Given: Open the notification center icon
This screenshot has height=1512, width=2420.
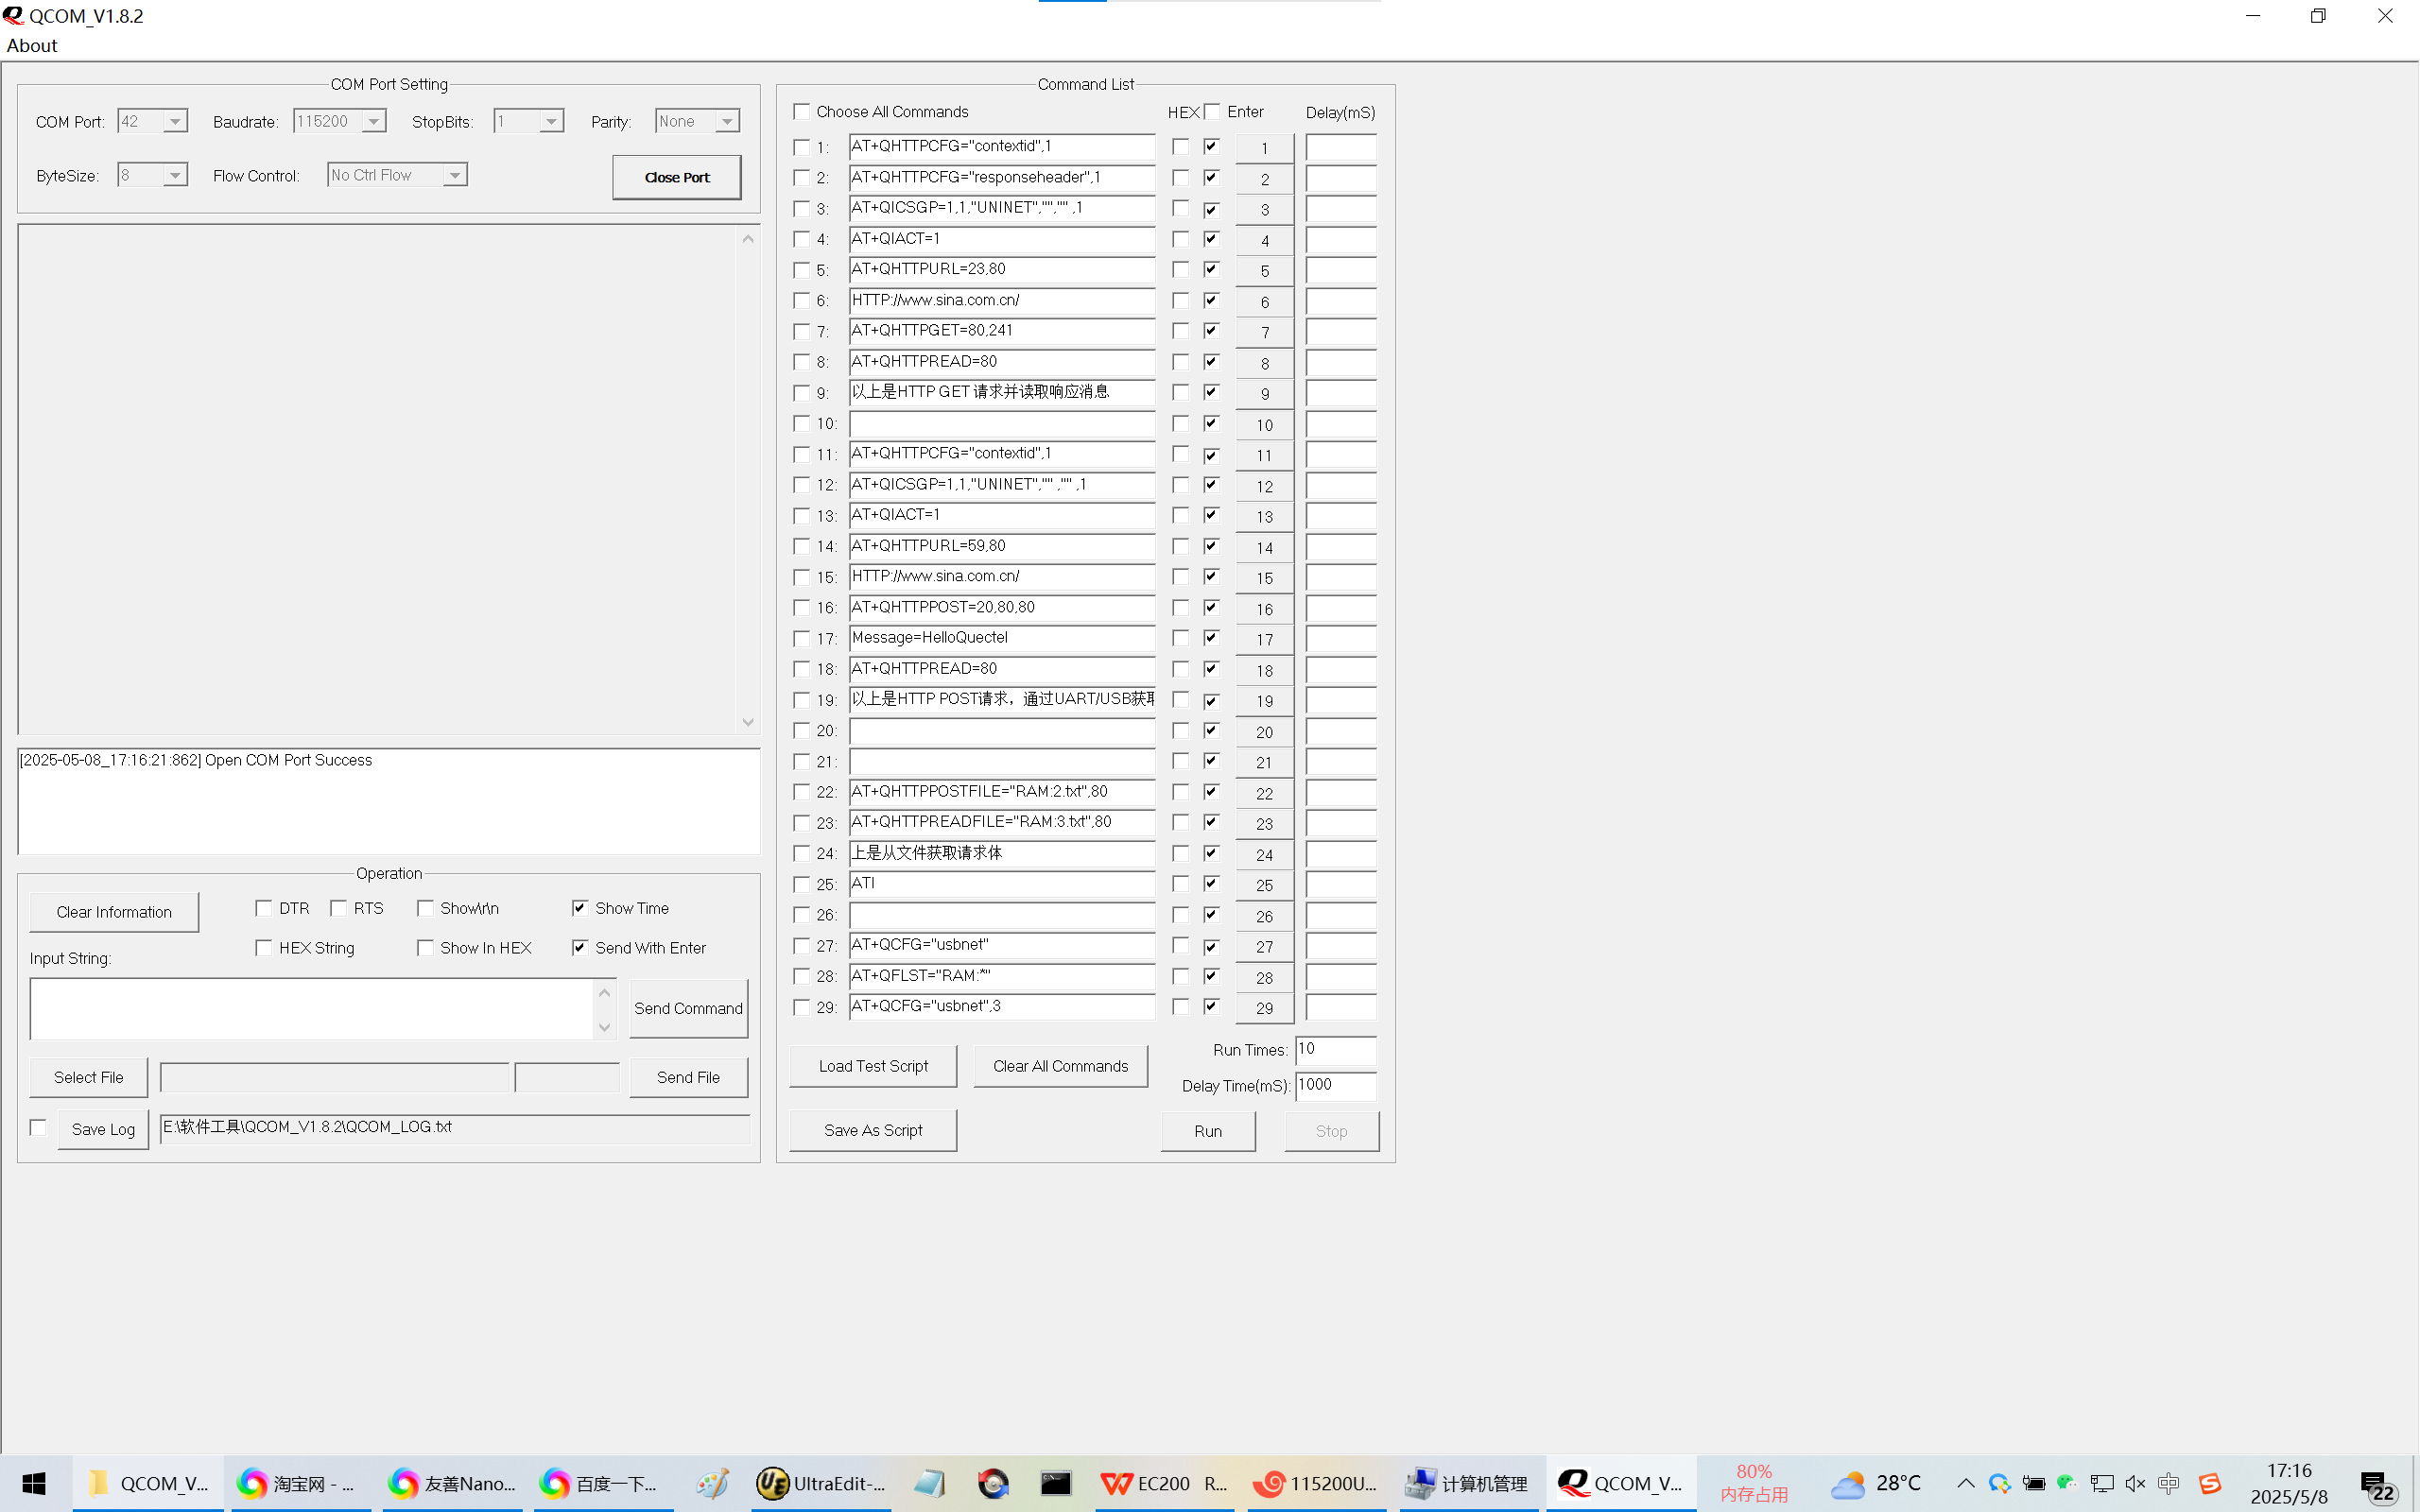Looking at the screenshot, I should (x=2377, y=1485).
